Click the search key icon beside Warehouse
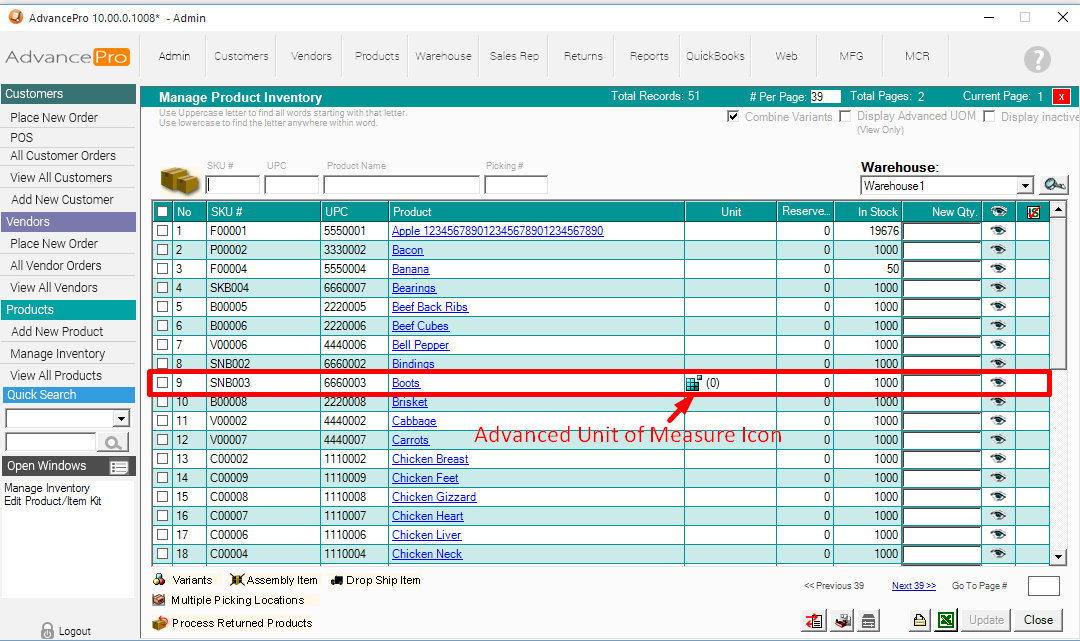 [1054, 185]
